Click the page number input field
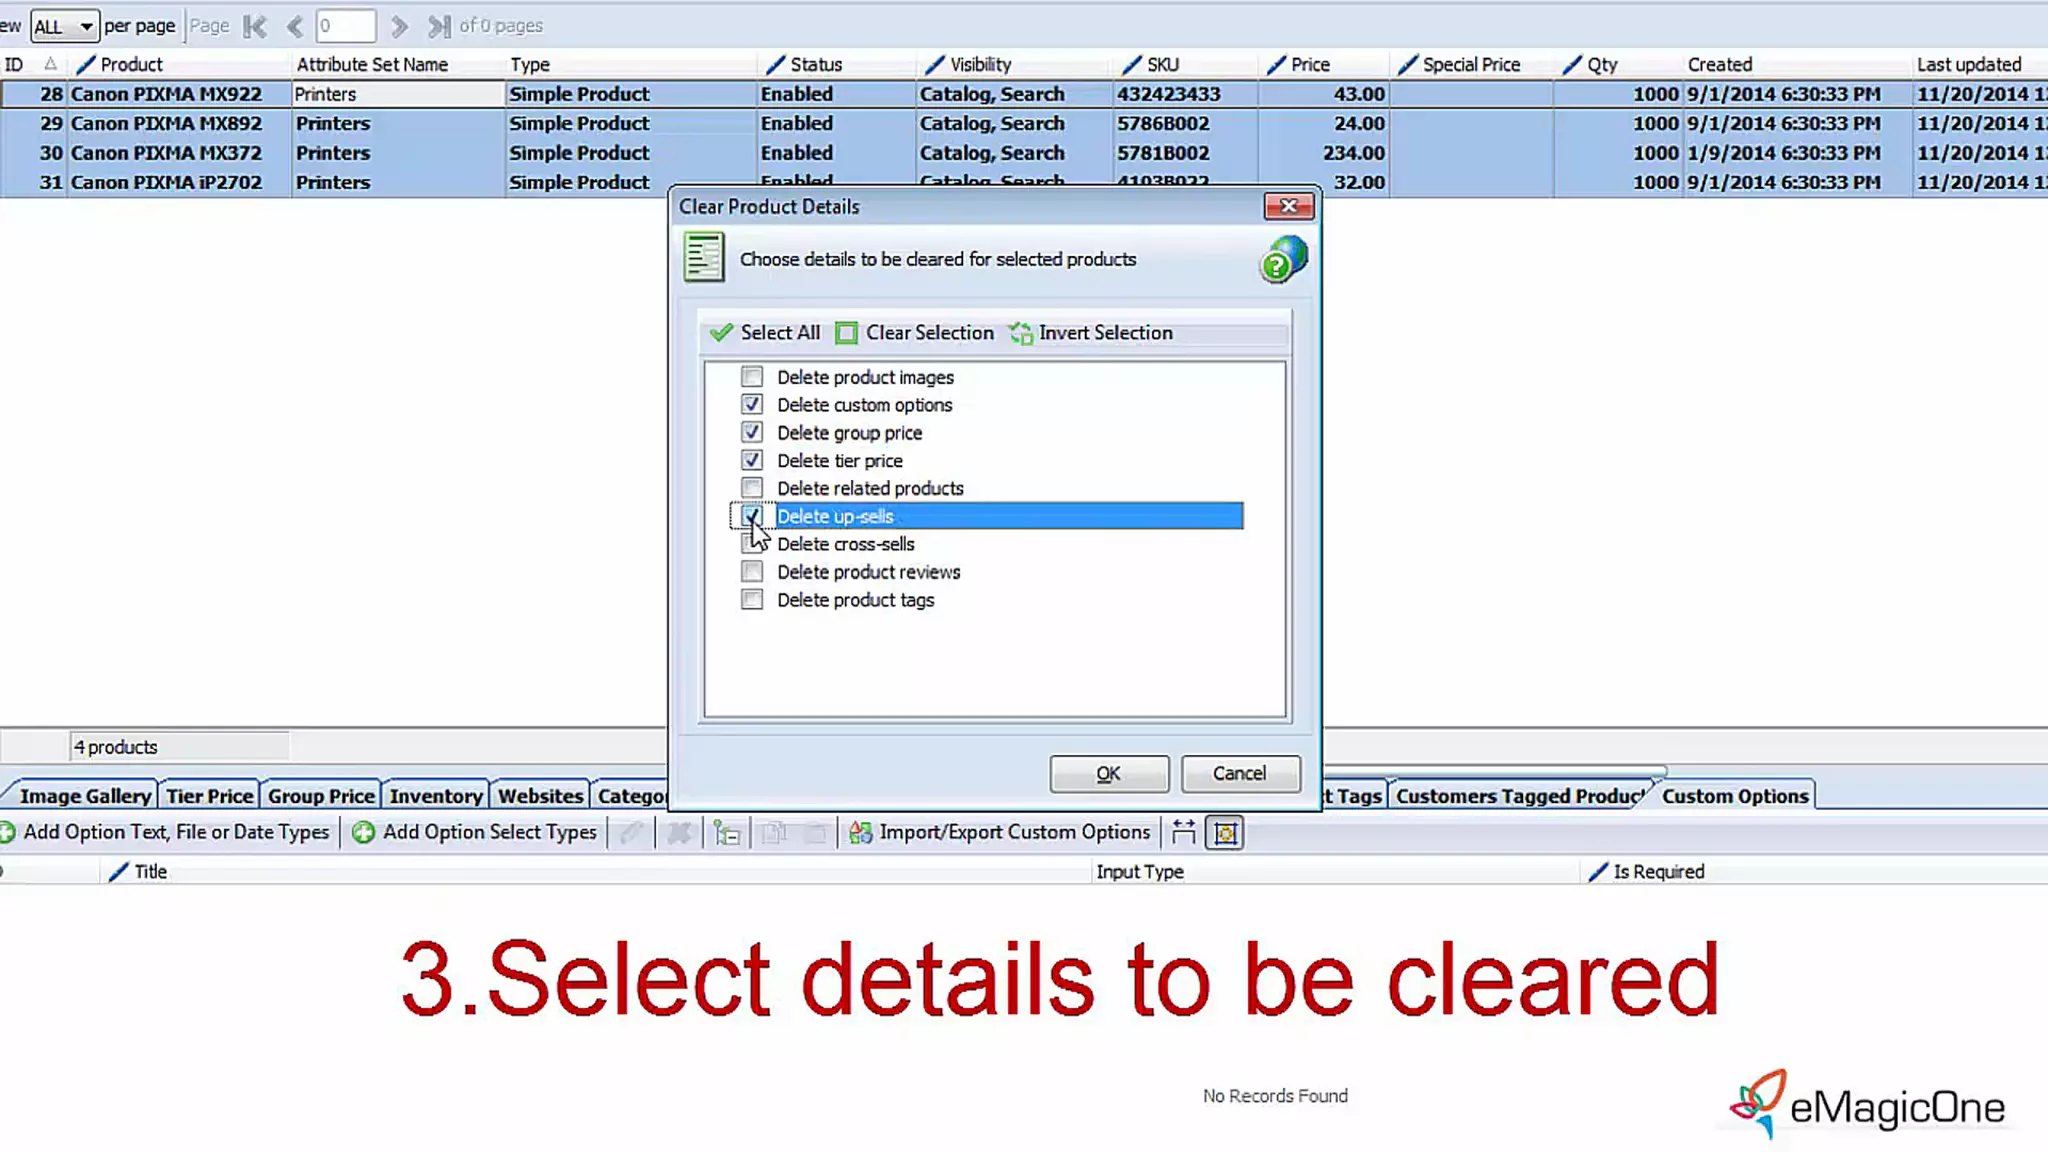This screenshot has height=1152, width=2048. (x=345, y=26)
